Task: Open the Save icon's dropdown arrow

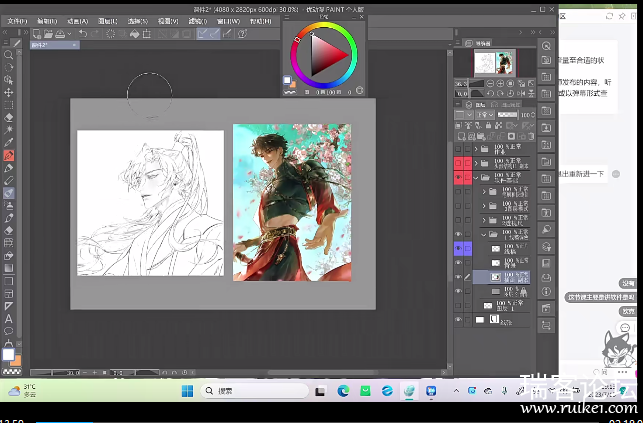Action: pyautogui.click(x=69, y=34)
